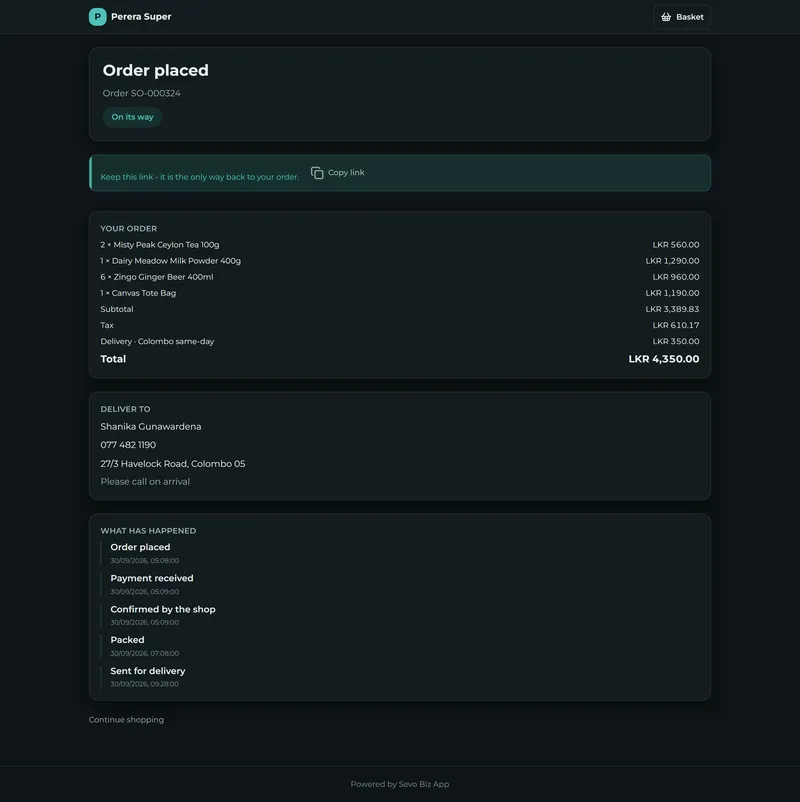Select the order number 'Order SO-000324'
Image resolution: width=800 pixels, height=802 pixels.
click(141, 93)
